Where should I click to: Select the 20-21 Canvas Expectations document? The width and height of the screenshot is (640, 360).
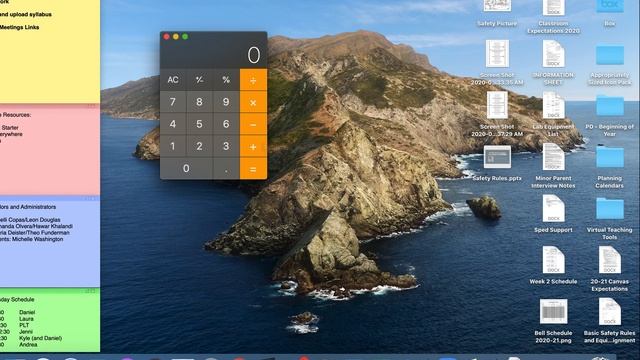tap(610, 260)
